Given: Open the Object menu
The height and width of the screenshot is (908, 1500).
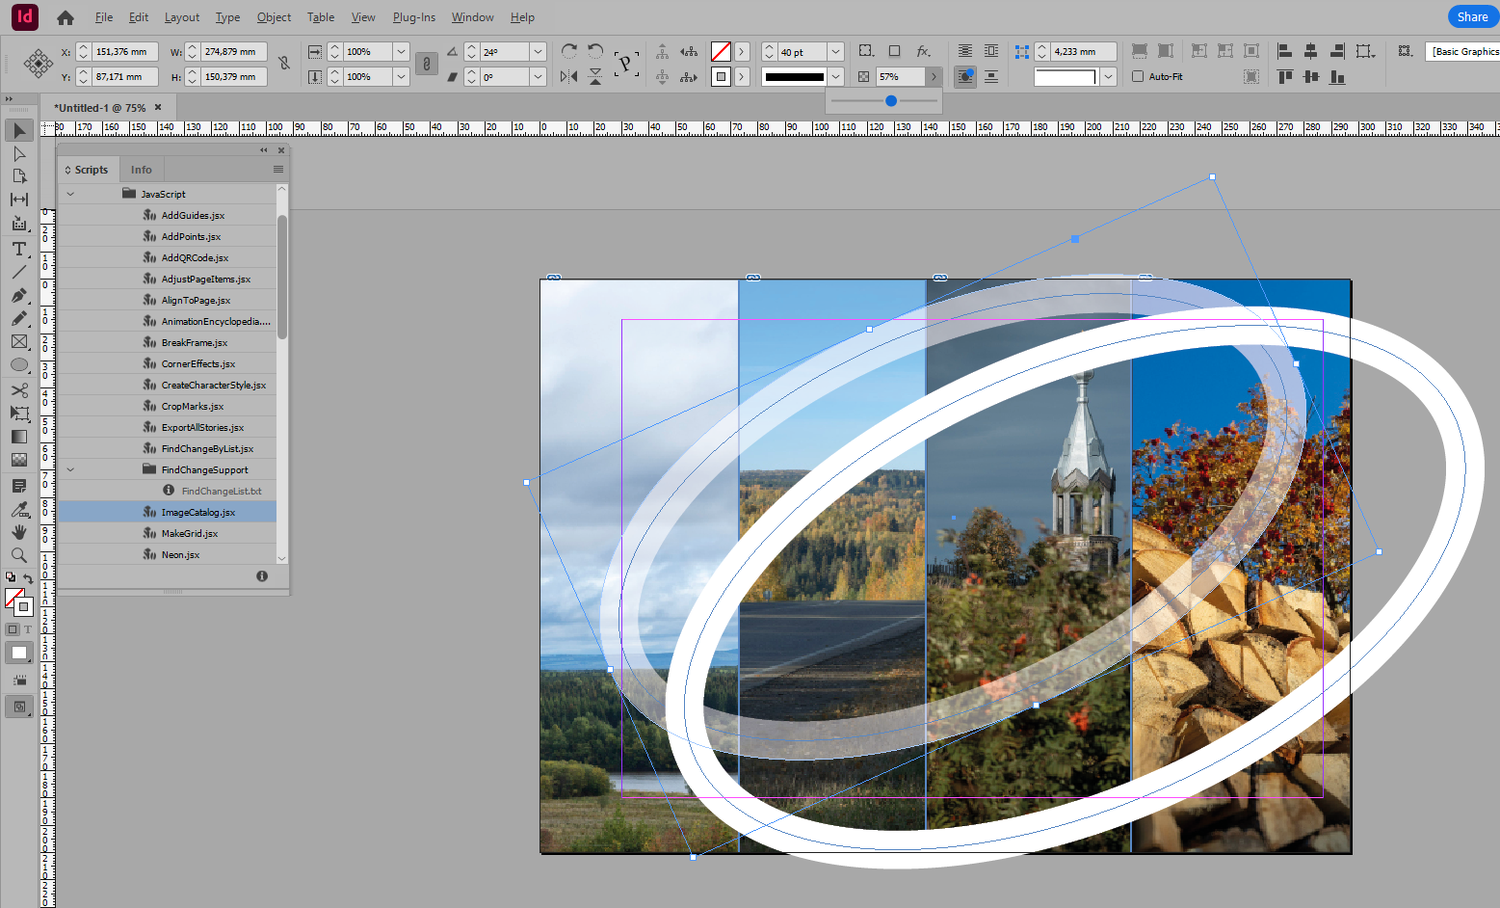Looking at the screenshot, I should click(x=274, y=17).
